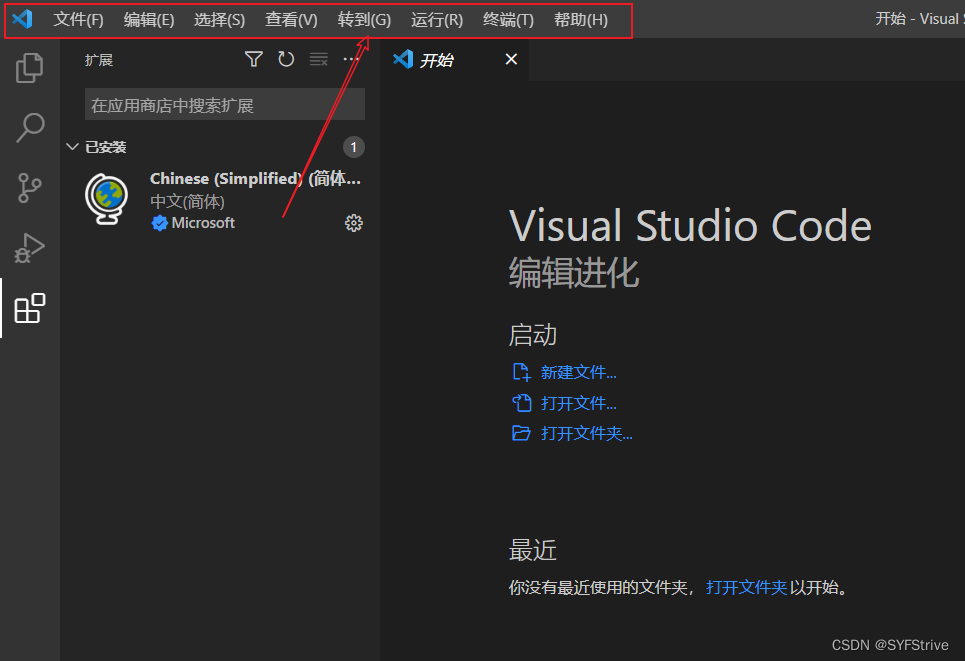Image resolution: width=965 pixels, height=661 pixels.
Task: Open the 文件(F) menu
Action: point(78,20)
